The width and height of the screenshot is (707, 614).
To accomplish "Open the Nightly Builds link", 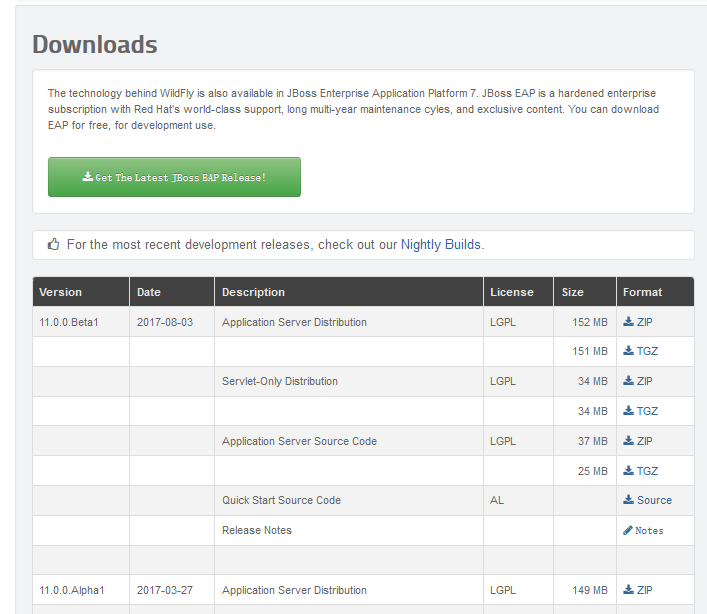I will click(x=441, y=244).
